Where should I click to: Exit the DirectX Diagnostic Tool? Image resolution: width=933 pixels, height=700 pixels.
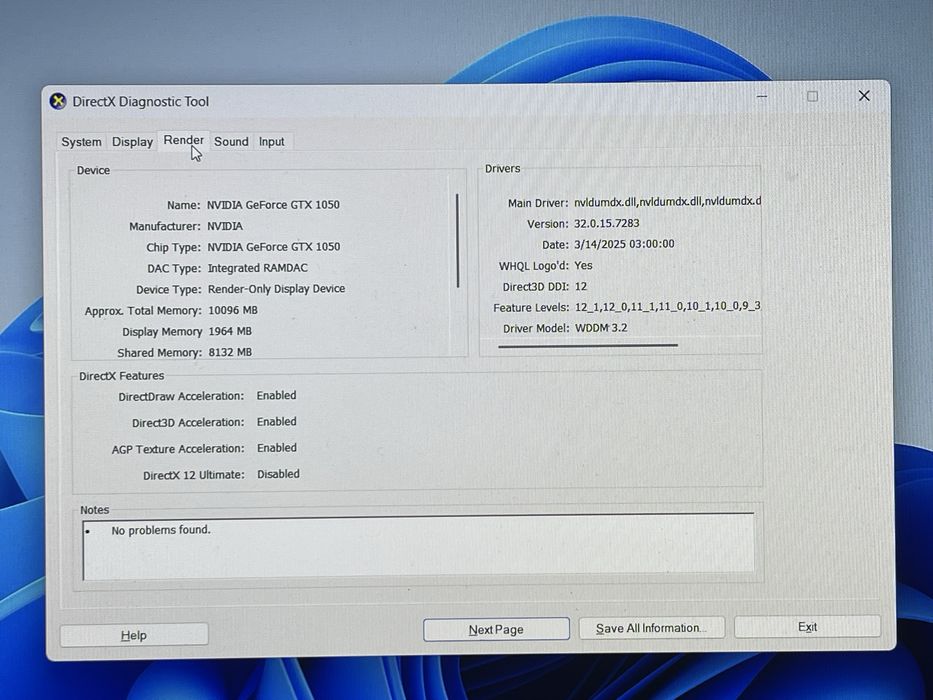click(807, 627)
